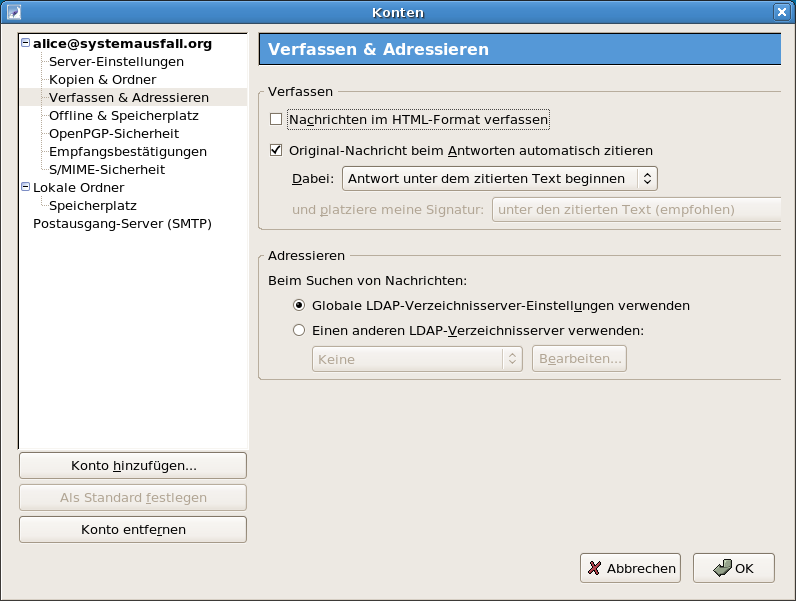The width and height of the screenshot is (796, 601).
Task: Select Einen anderen LDAP-Verzeichnisserver verwenden option
Action: (x=299, y=330)
